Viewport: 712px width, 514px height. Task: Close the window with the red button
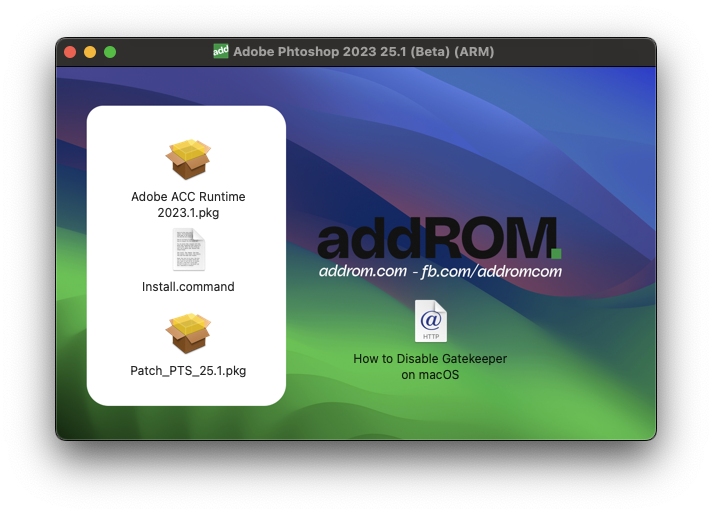pos(70,52)
